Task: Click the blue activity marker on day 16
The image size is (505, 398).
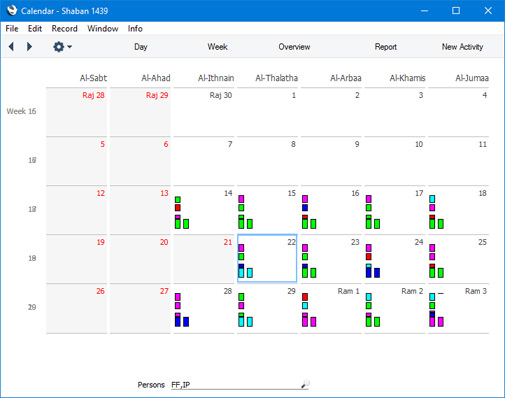Action: pyautogui.click(x=305, y=208)
